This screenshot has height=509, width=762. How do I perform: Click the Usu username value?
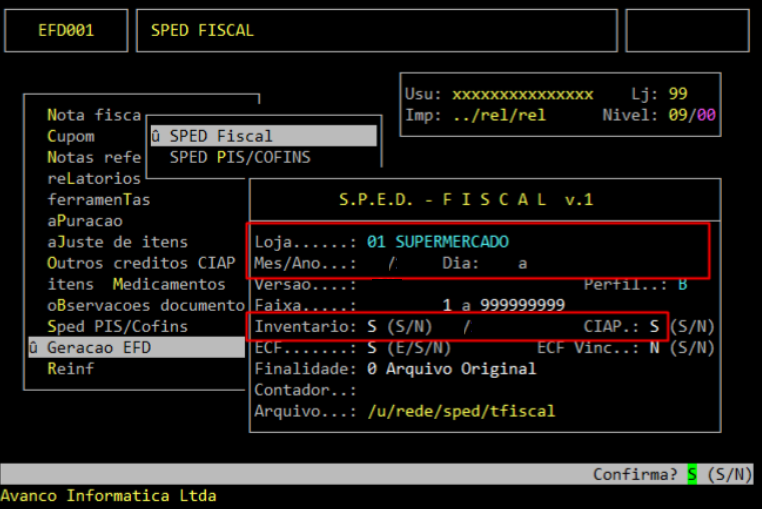pos(522,94)
